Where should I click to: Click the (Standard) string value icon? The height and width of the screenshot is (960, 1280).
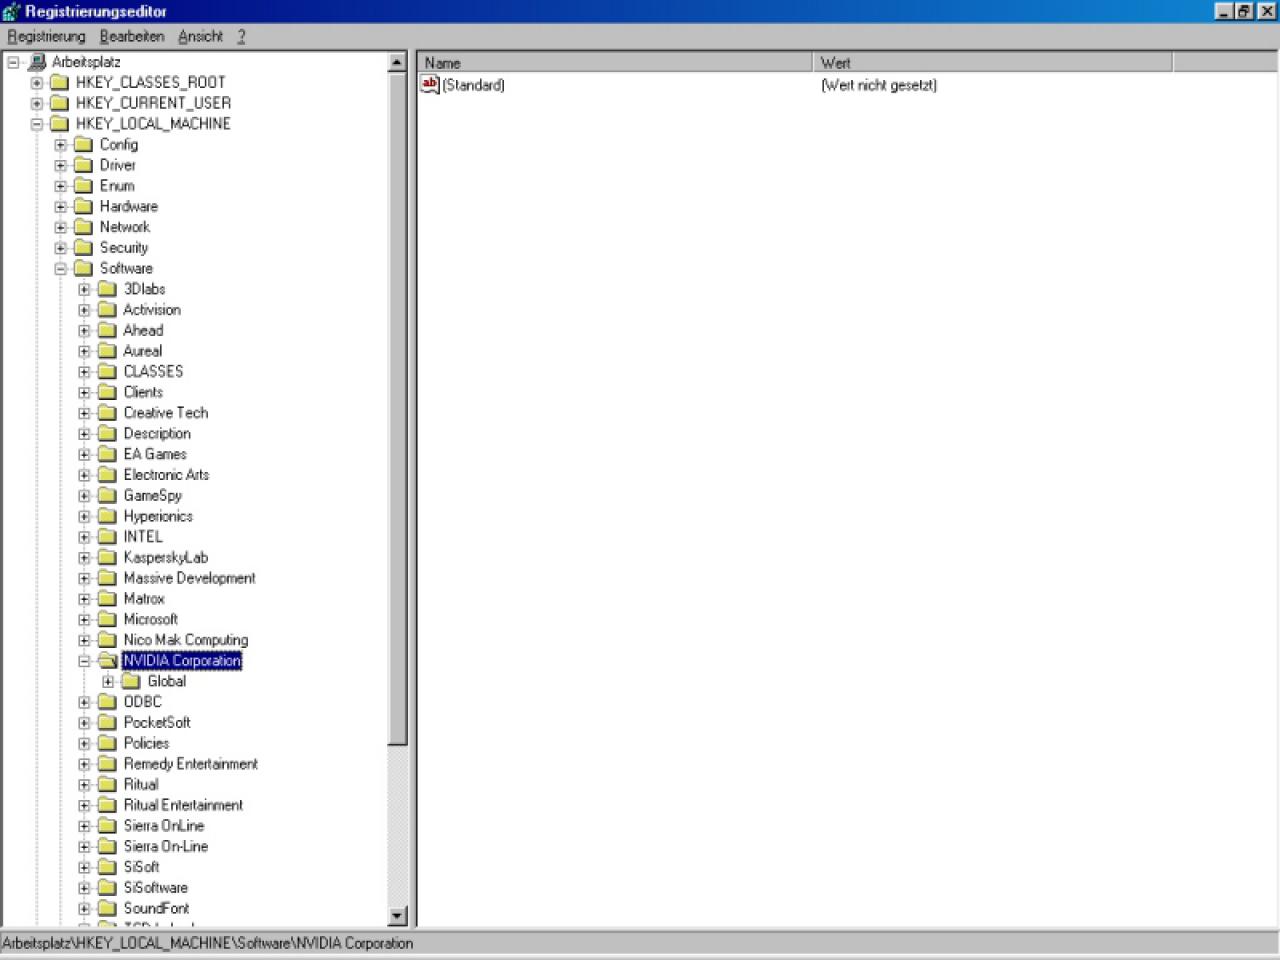pos(430,85)
